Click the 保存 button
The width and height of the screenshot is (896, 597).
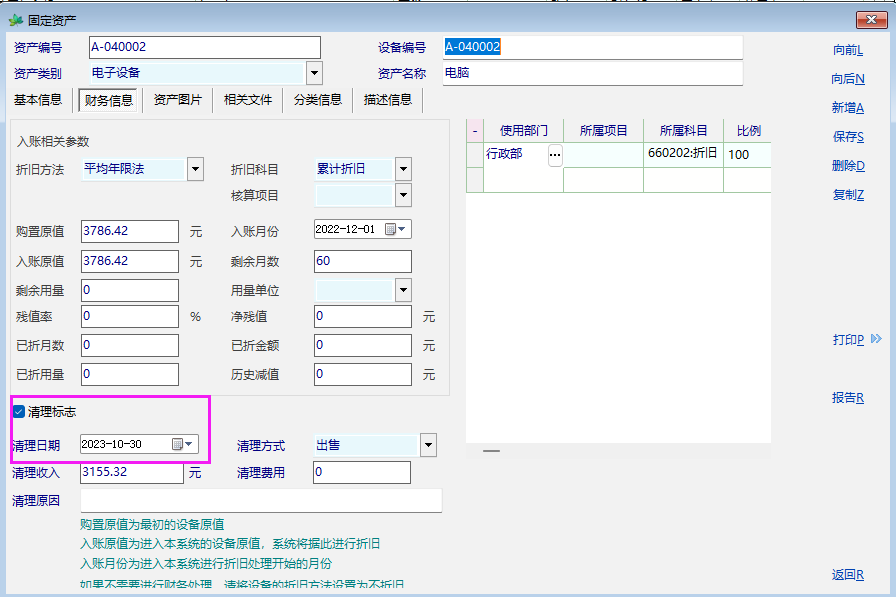[x=848, y=136]
